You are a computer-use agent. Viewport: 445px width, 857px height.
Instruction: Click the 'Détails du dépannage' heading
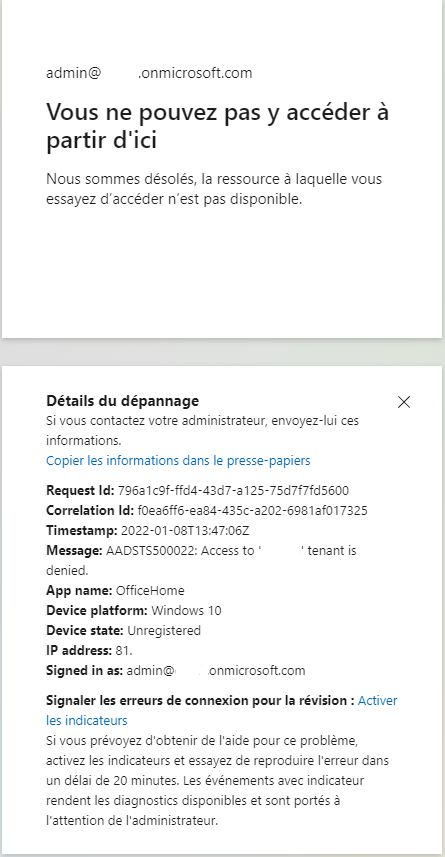122,401
